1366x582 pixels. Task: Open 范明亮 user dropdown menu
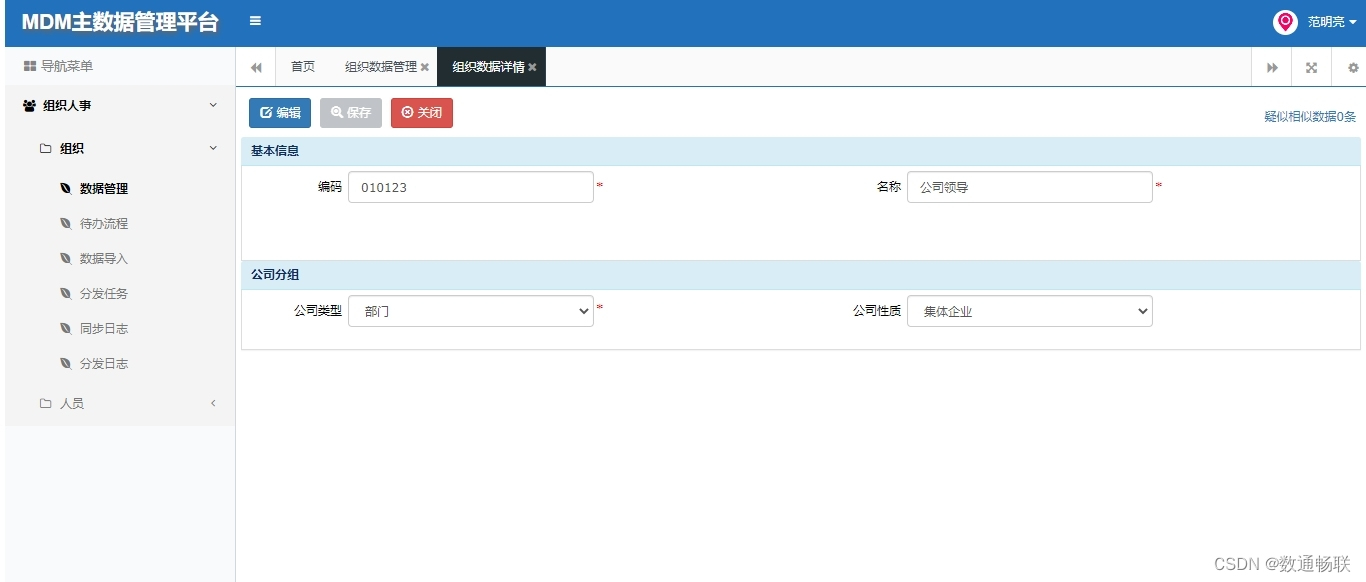point(1333,22)
